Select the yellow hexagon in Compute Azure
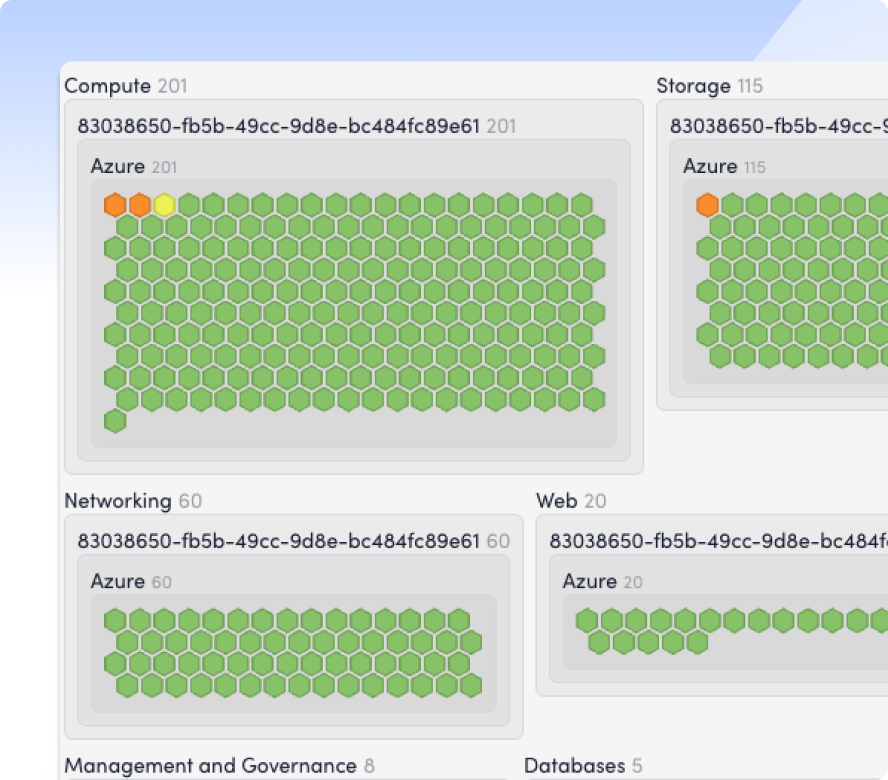Screen dimensions: 888x780 164,204
